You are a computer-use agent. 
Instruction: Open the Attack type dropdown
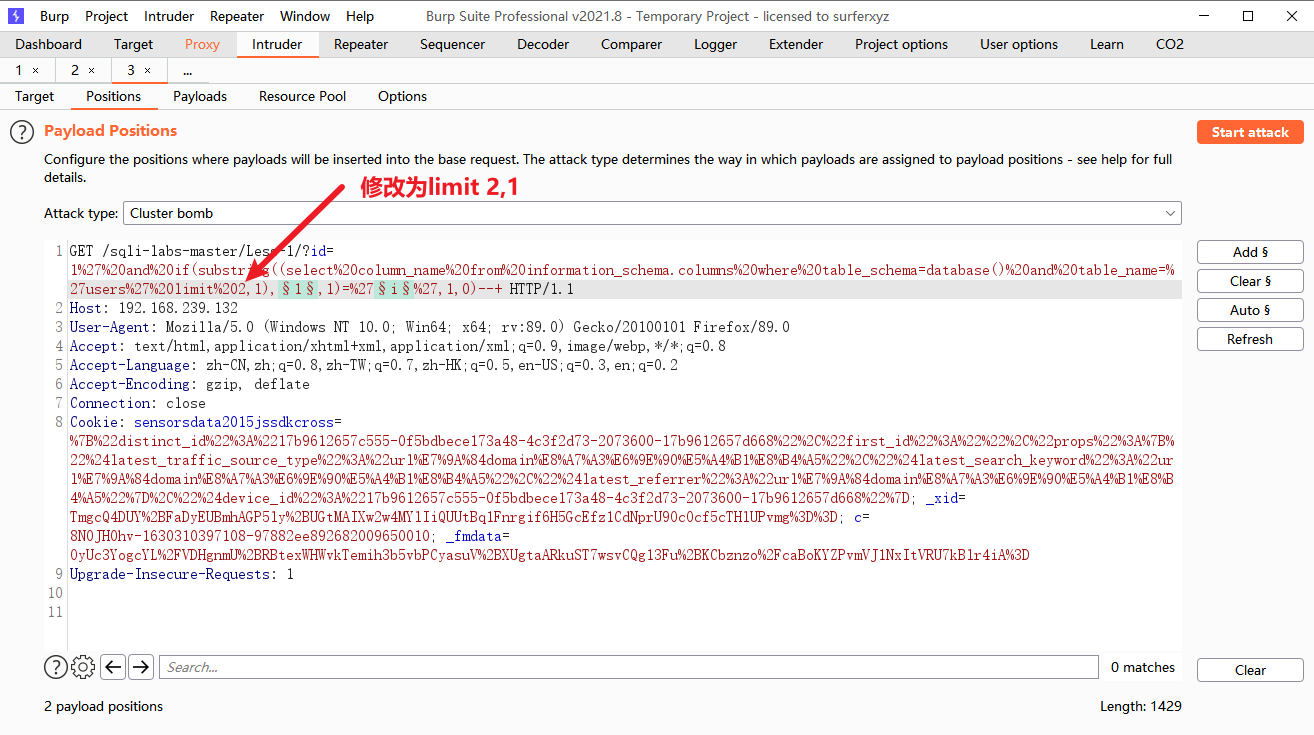point(652,213)
